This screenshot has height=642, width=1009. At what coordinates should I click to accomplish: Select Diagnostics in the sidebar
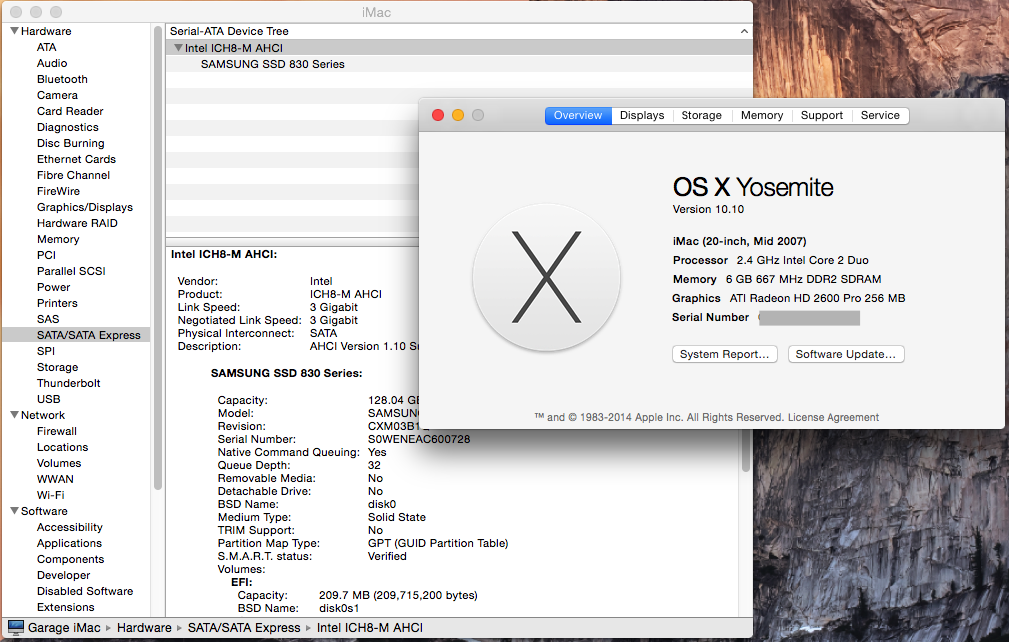[68, 127]
